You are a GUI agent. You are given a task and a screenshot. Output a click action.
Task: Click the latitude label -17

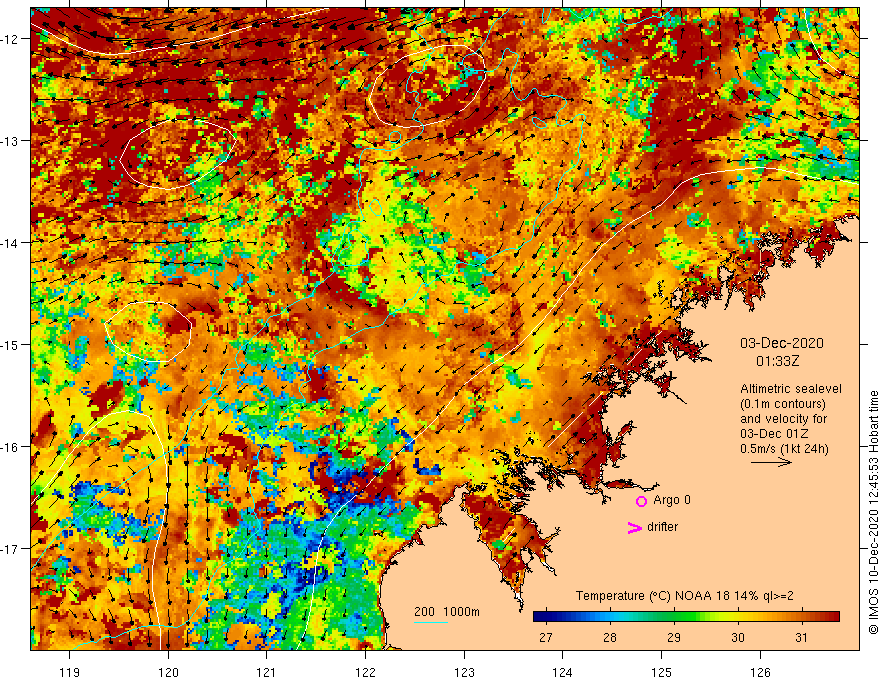pos(11,549)
